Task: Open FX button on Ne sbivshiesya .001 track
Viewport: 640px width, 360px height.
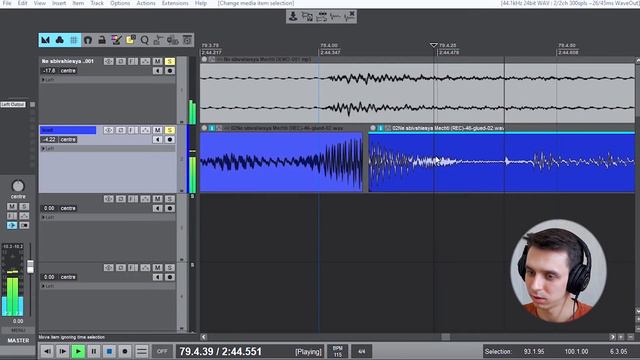Action: pos(133,61)
